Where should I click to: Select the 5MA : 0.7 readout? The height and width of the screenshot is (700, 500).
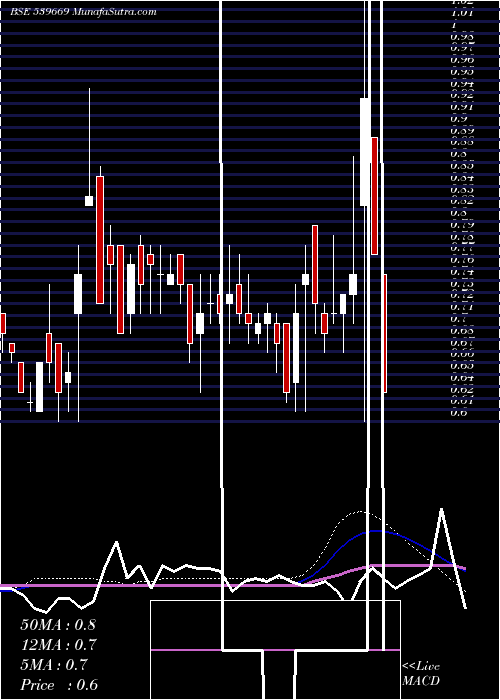click(54, 665)
